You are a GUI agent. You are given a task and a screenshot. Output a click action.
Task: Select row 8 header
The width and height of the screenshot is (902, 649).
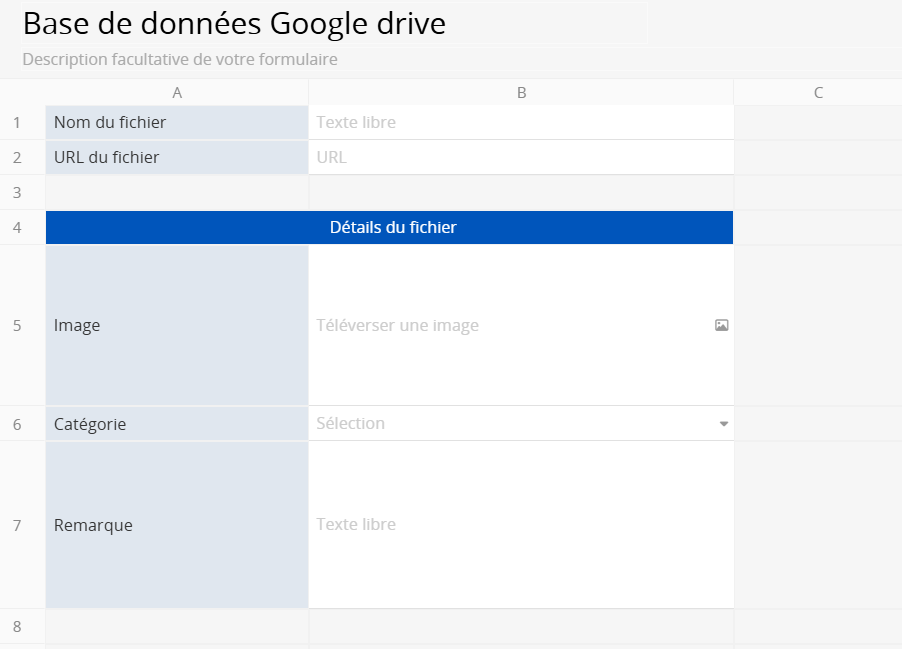[17, 626]
